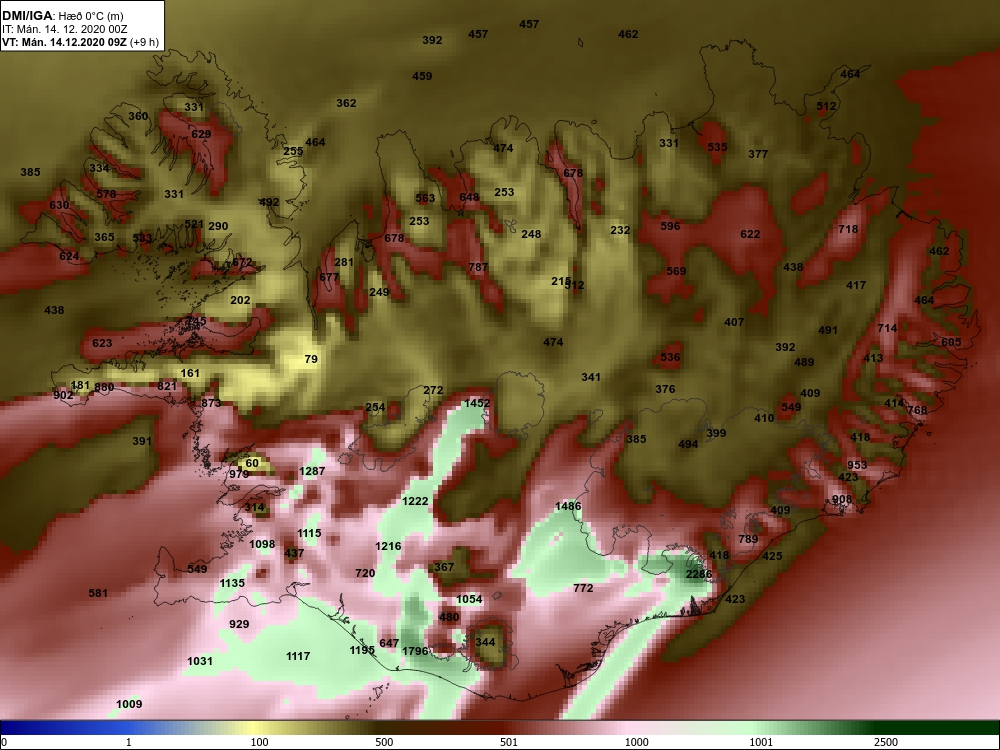Click the map value '1115'

309,533
